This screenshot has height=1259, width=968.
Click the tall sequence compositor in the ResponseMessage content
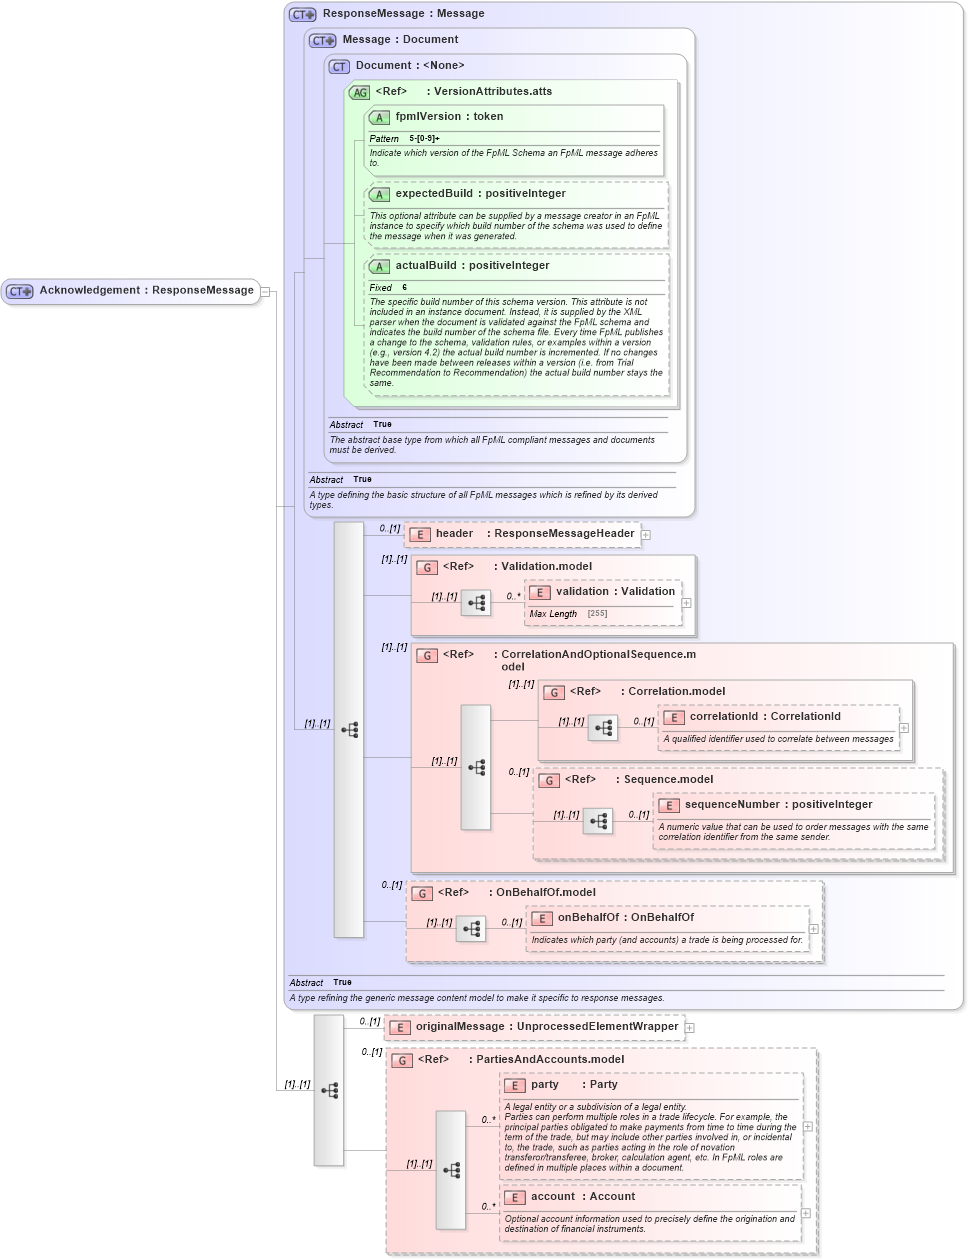(349, 730)
